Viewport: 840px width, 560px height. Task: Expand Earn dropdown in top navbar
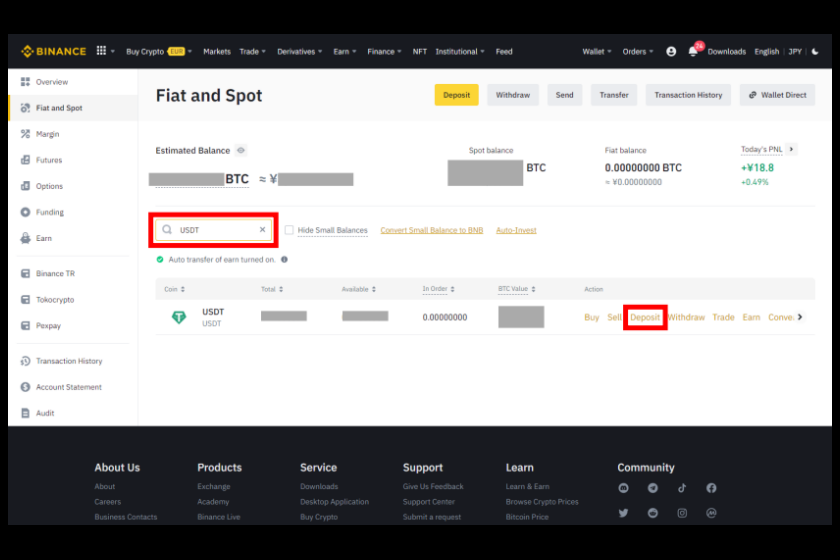[344, 51]
